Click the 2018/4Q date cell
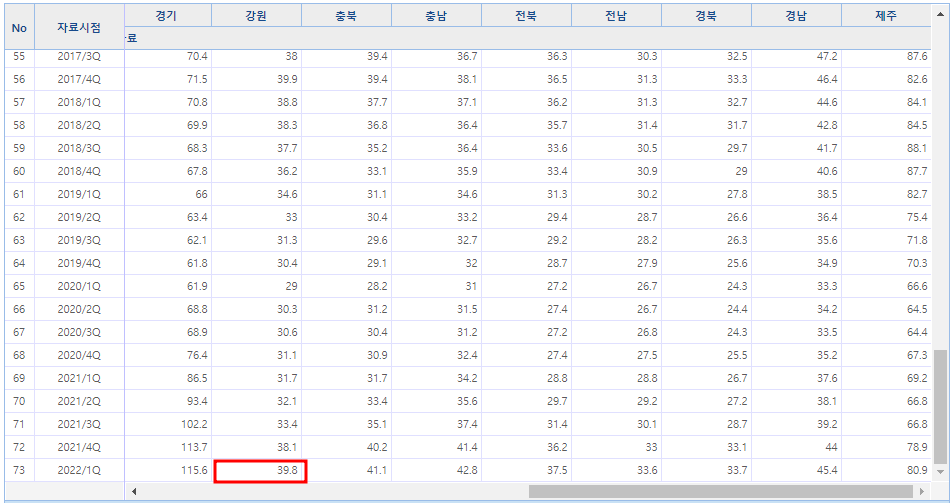The width and height of the screenshot is (950, 503). pyautogui.click(x=79, y=172)
